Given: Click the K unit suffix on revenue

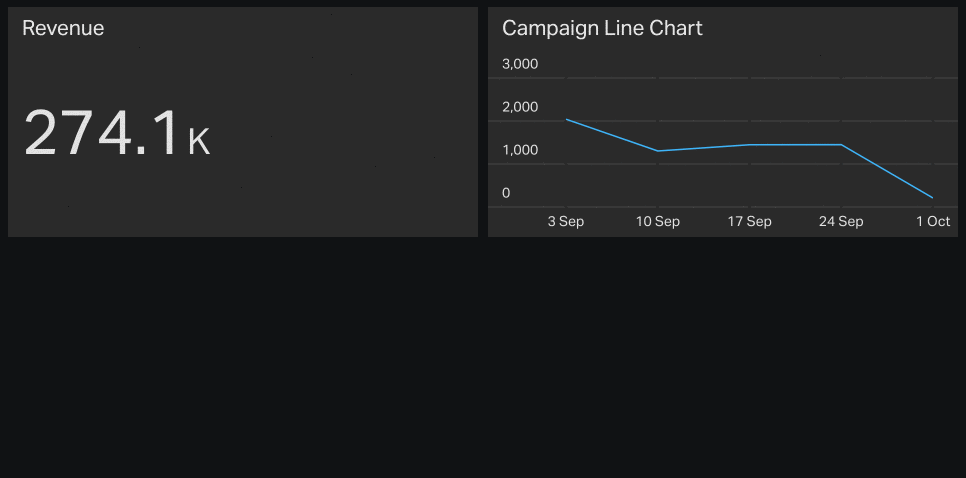Looking at the screenshot, I should [x=199, y=142].
